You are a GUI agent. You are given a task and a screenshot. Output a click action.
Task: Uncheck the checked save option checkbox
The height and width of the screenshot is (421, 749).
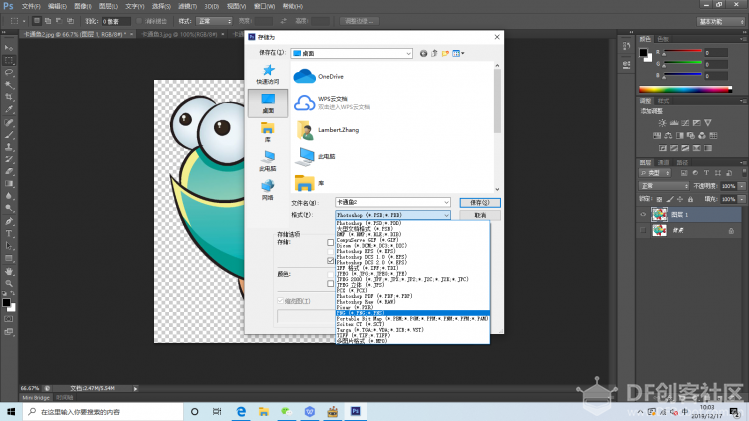click(x=331, y=260)
